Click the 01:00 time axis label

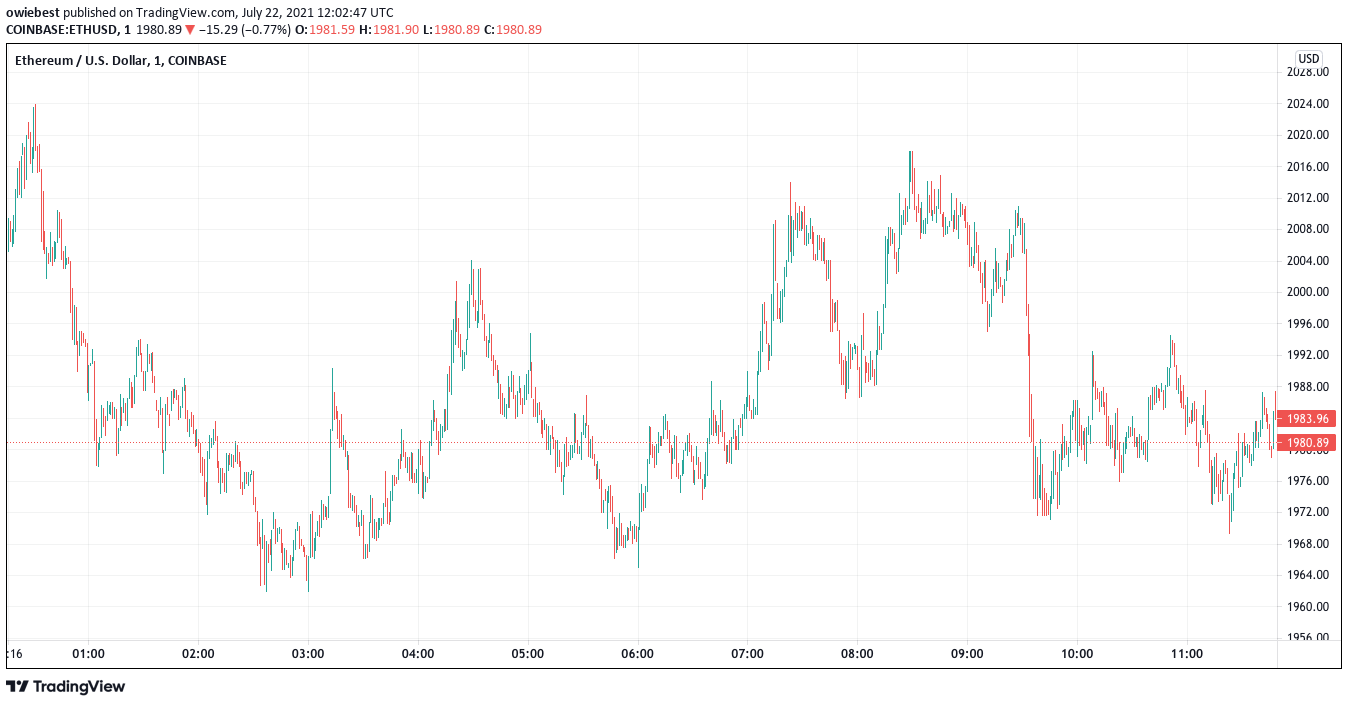coord(89,655)
